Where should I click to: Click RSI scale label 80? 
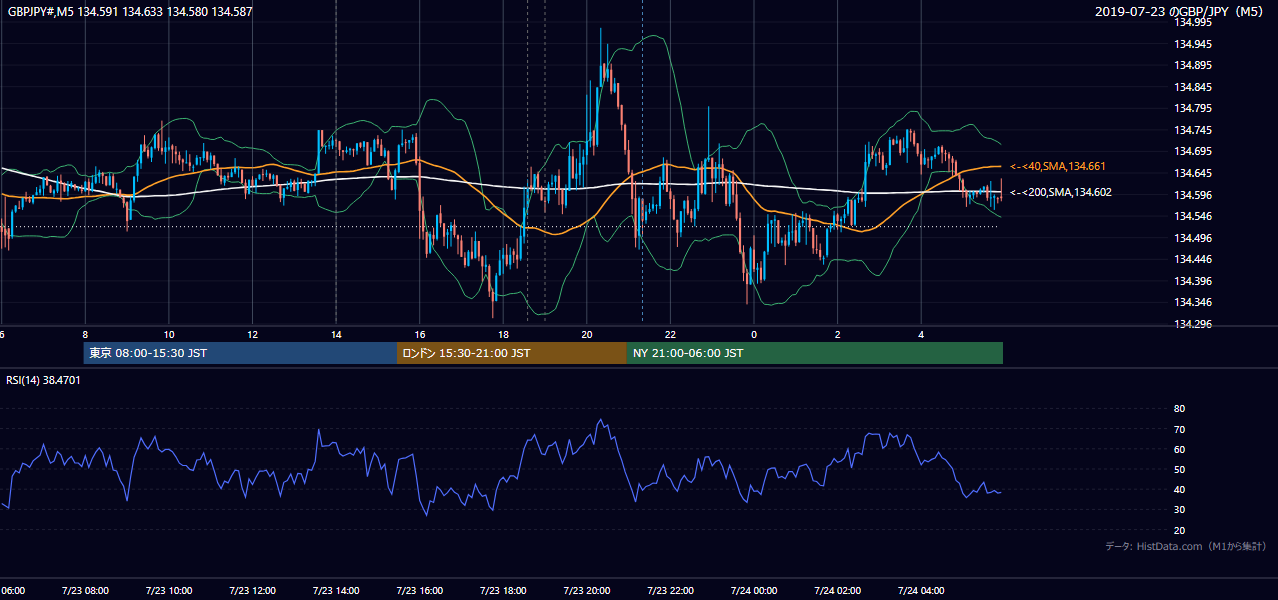[x=1179, y=409]
